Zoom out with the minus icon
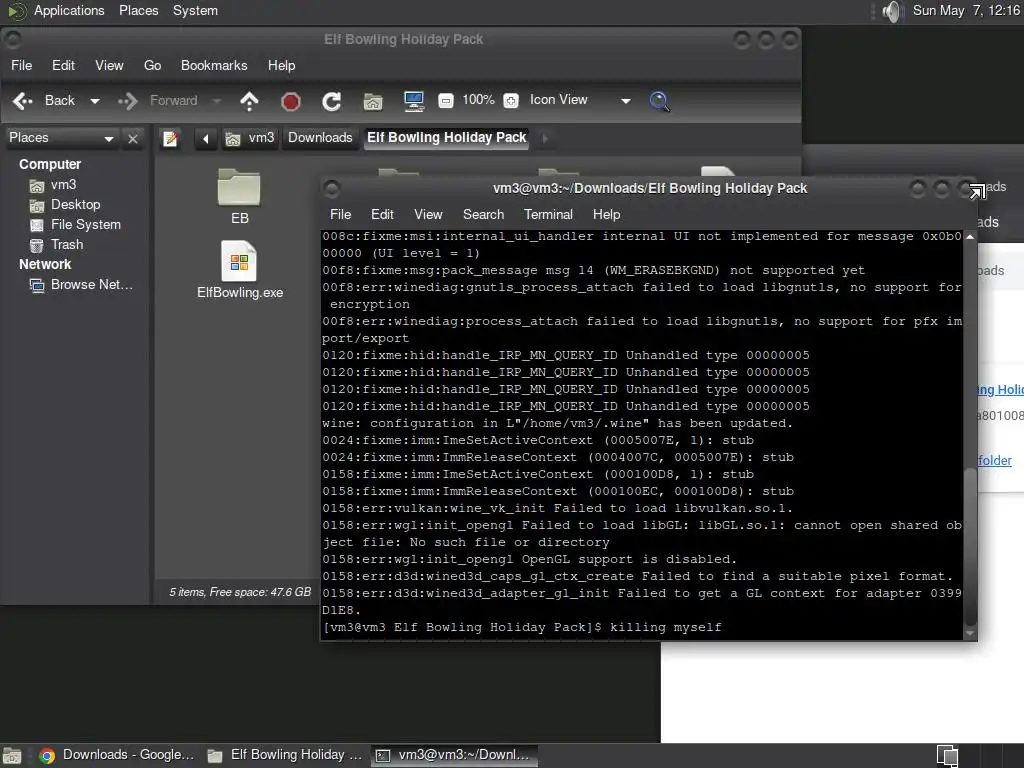 [x=446, y=101]
